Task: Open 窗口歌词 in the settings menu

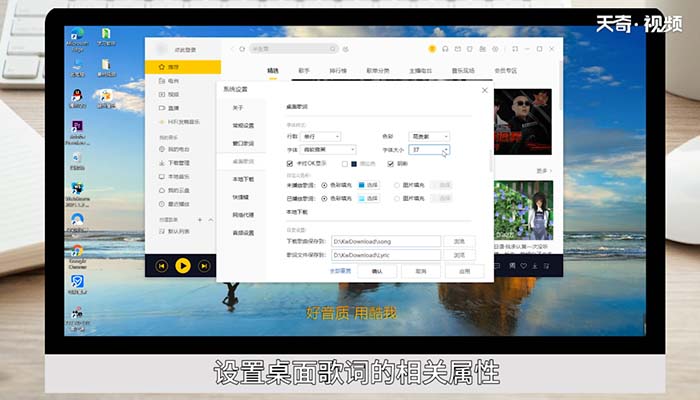Action: (x=243, y=144)
